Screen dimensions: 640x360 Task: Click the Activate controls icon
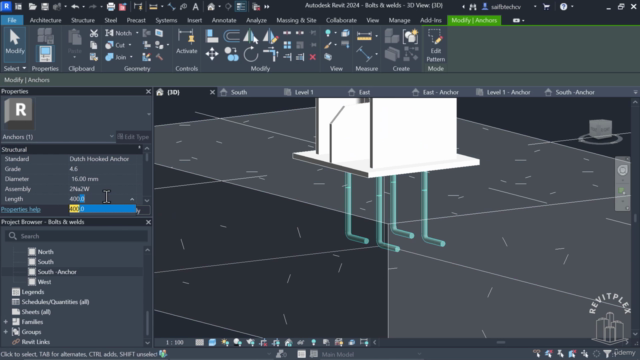point(187,42)
